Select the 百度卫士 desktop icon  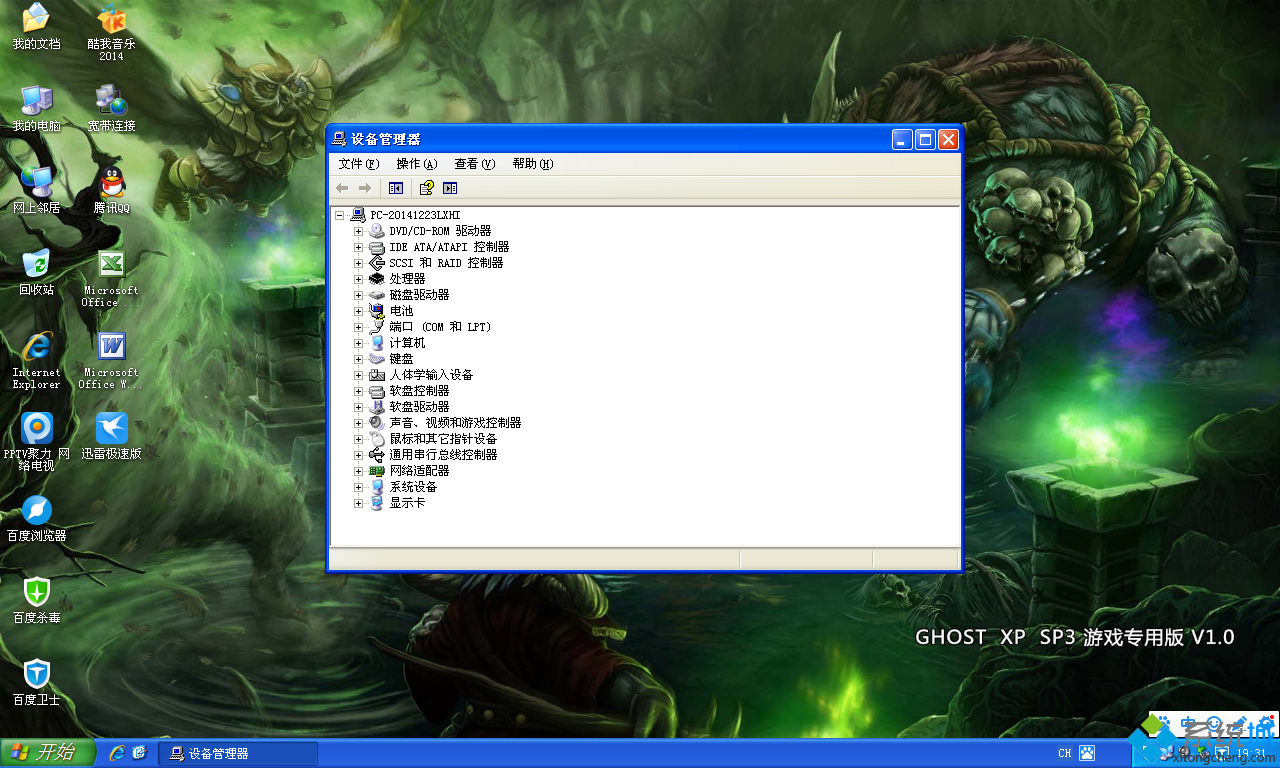[36, 682]
